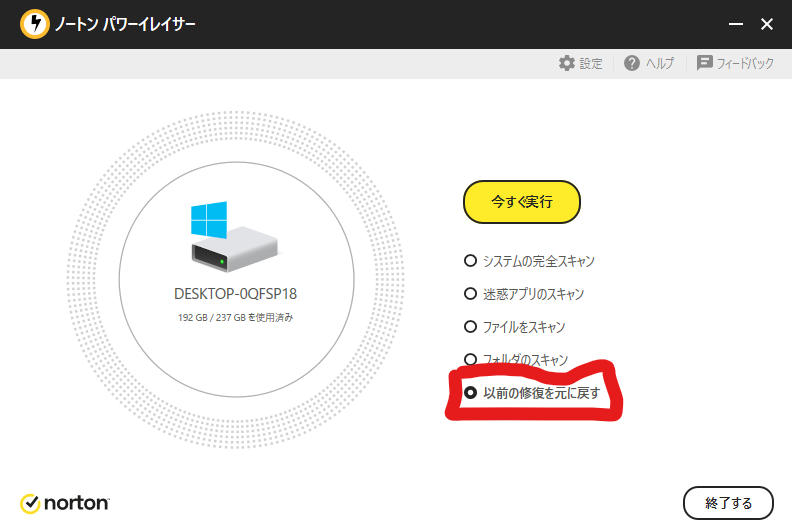Viewport: 792px width, 528px height.
Task: Click the norton checkmark logo
Action: [x=30, y=503]
